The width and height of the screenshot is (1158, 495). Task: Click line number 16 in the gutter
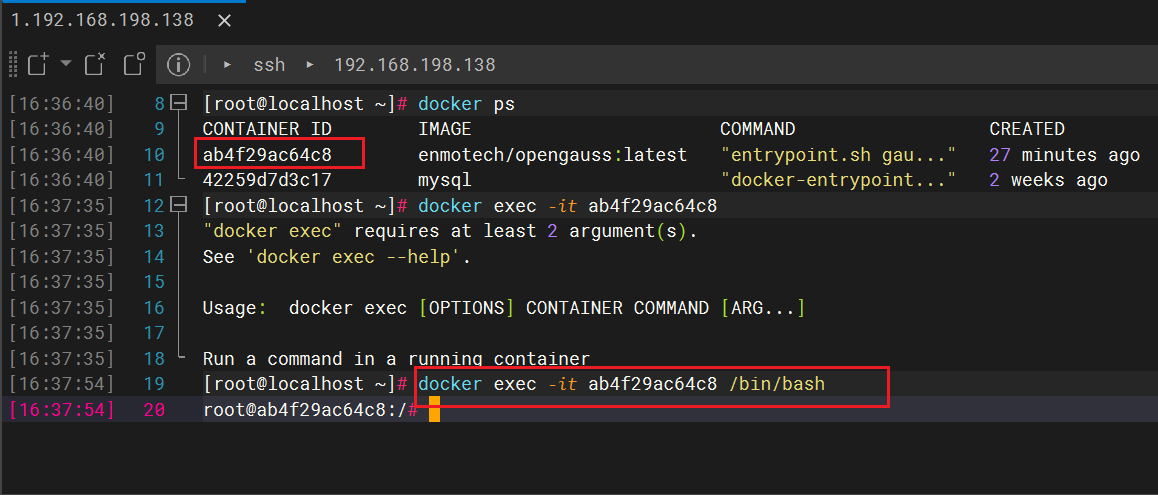(154, 307)
